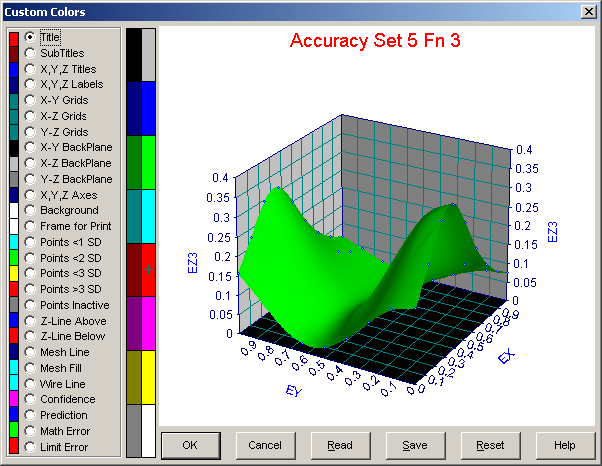Open Help for Custom Colors
602x466 pixels.
[565, 445]
